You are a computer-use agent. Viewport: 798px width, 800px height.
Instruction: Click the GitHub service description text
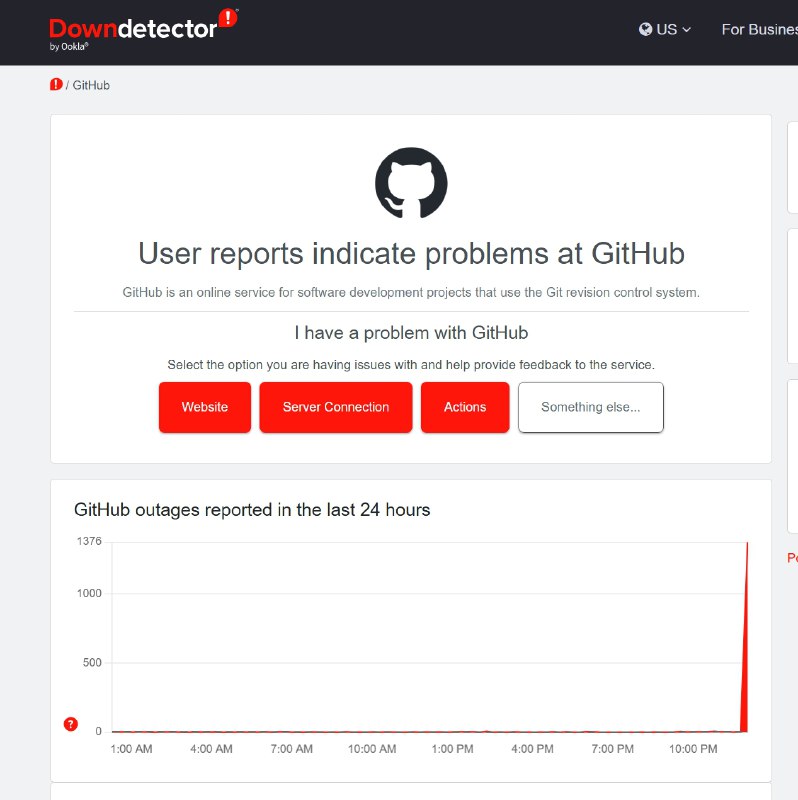tap(411, 292)
